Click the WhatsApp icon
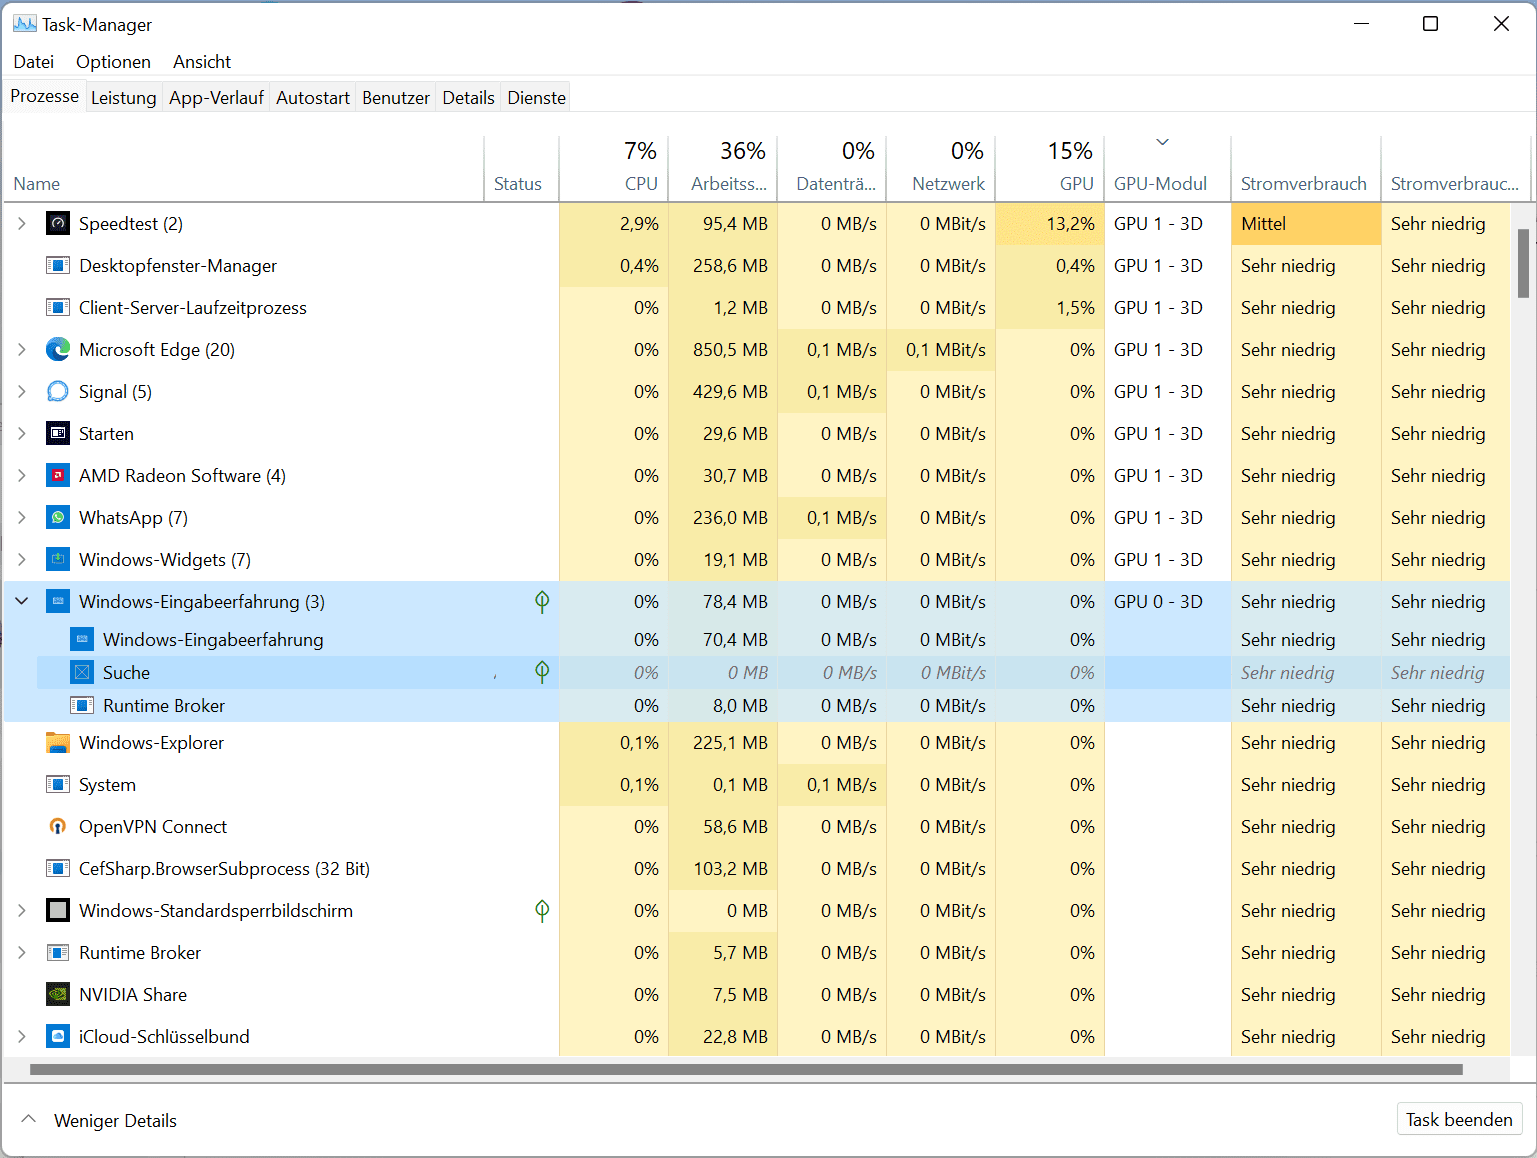Image resolution: width=1537 pixels, height=1158 pixels. pos(58,518)
